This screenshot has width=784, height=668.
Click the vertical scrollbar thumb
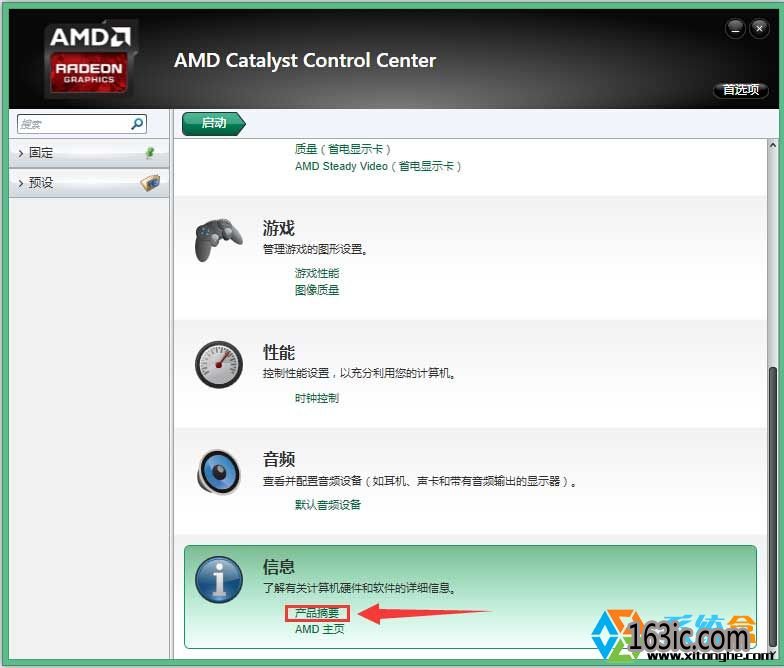772,505
